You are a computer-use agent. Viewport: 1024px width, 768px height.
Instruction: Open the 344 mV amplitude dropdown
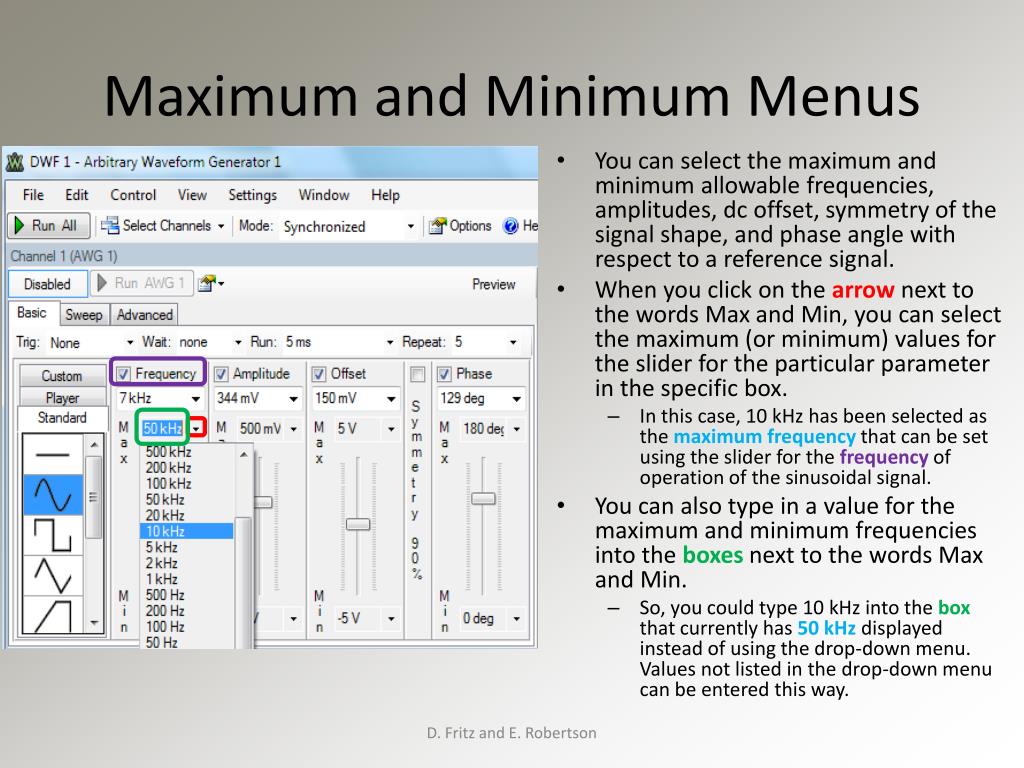(293, 398)
